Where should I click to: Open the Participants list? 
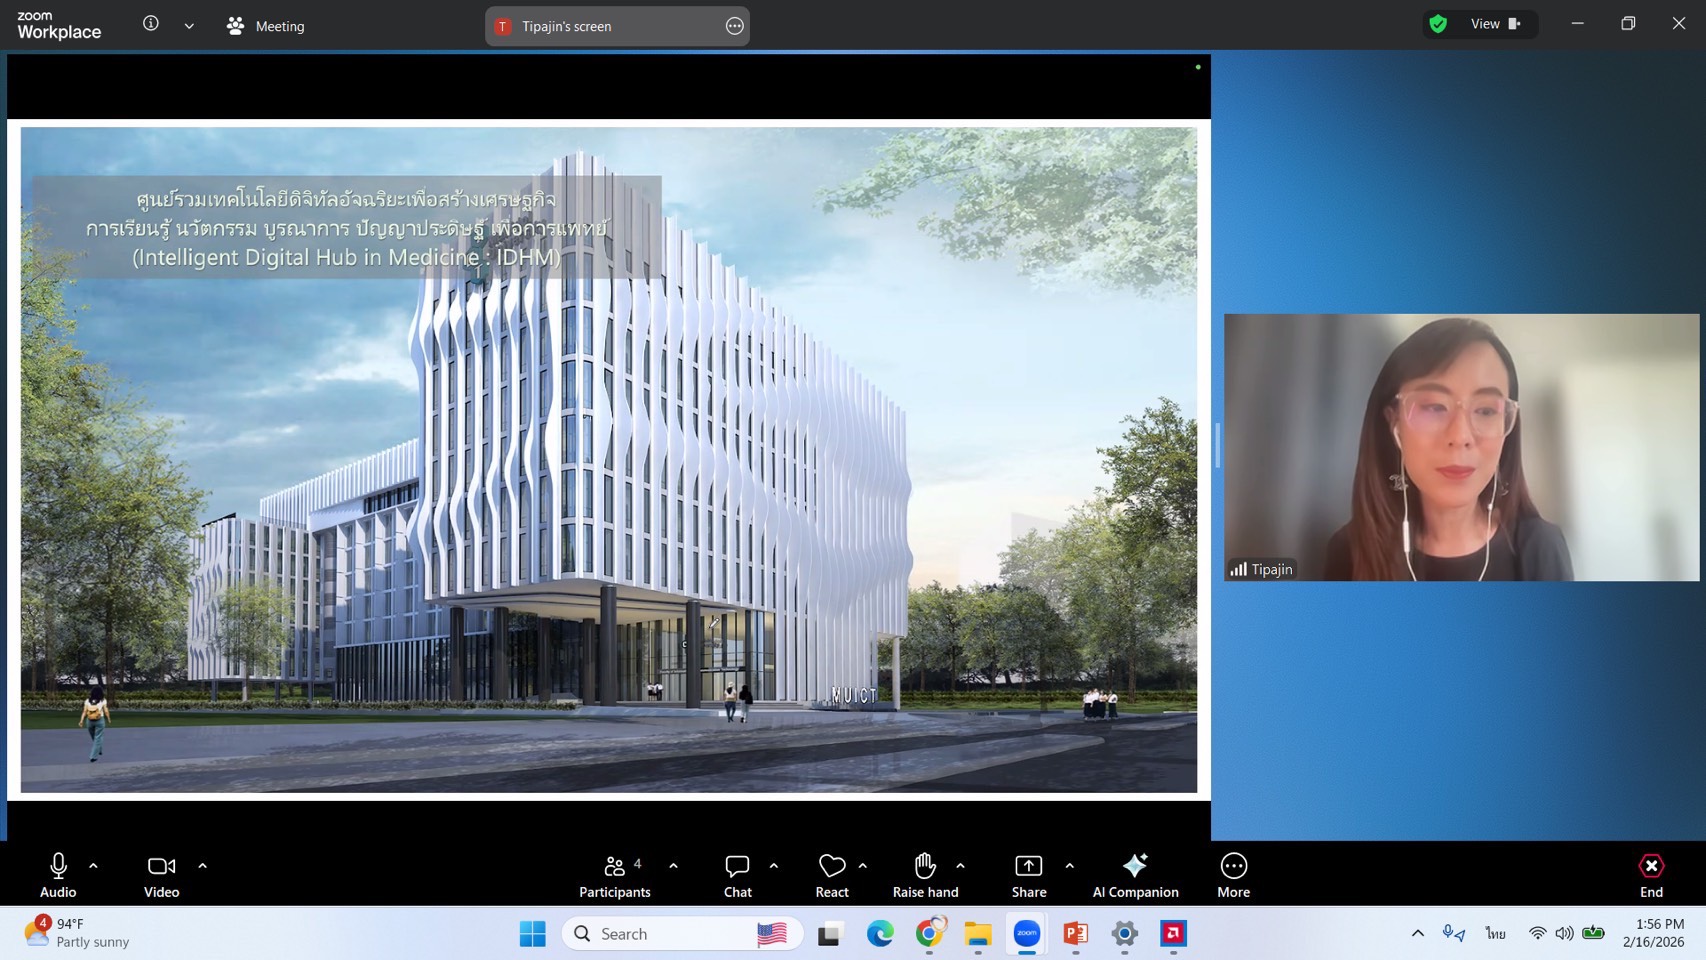(614, 875)
